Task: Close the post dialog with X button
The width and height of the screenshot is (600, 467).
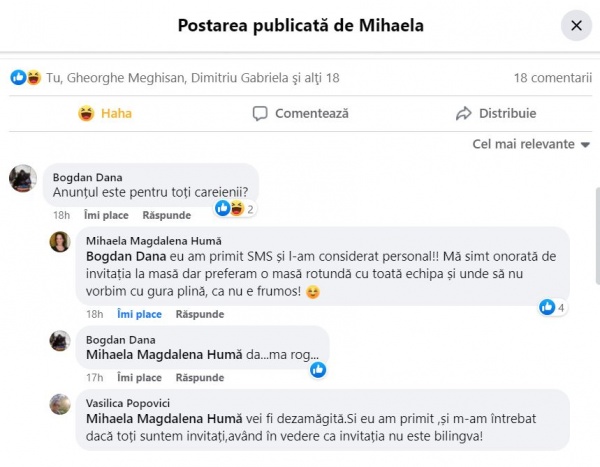Action: point(576,25)
